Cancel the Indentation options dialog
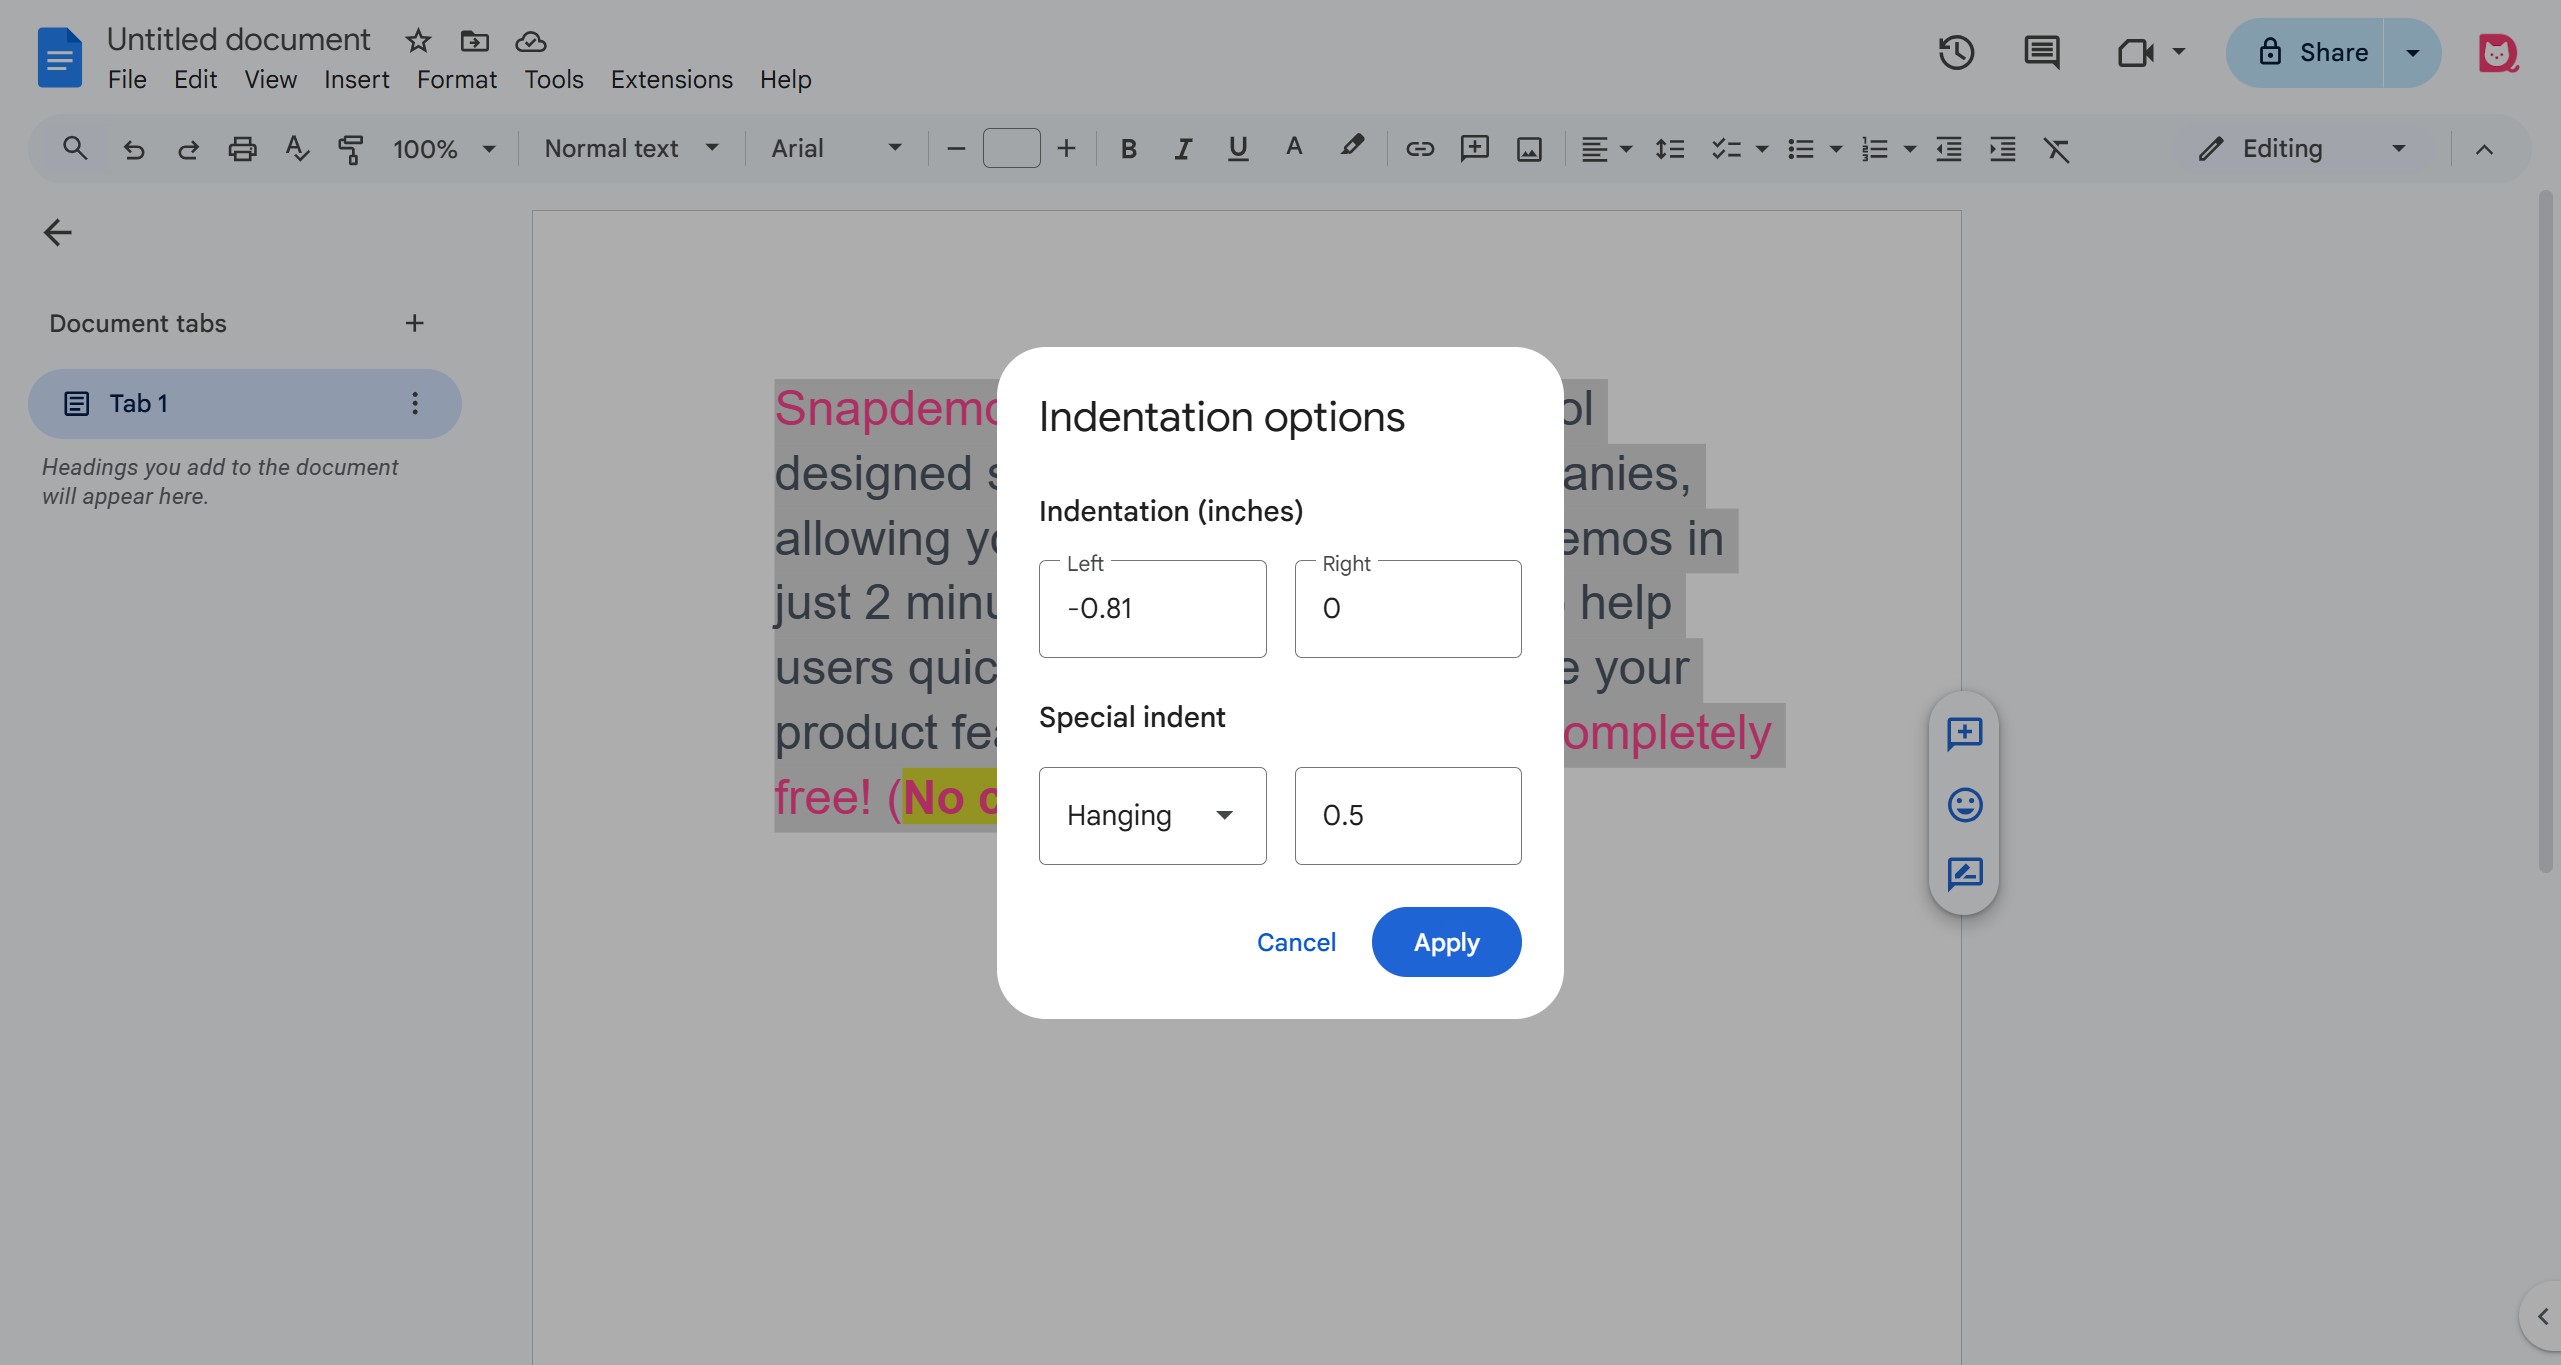Viewport: 2561px width, 1365px height. (x=1296, y=942)
